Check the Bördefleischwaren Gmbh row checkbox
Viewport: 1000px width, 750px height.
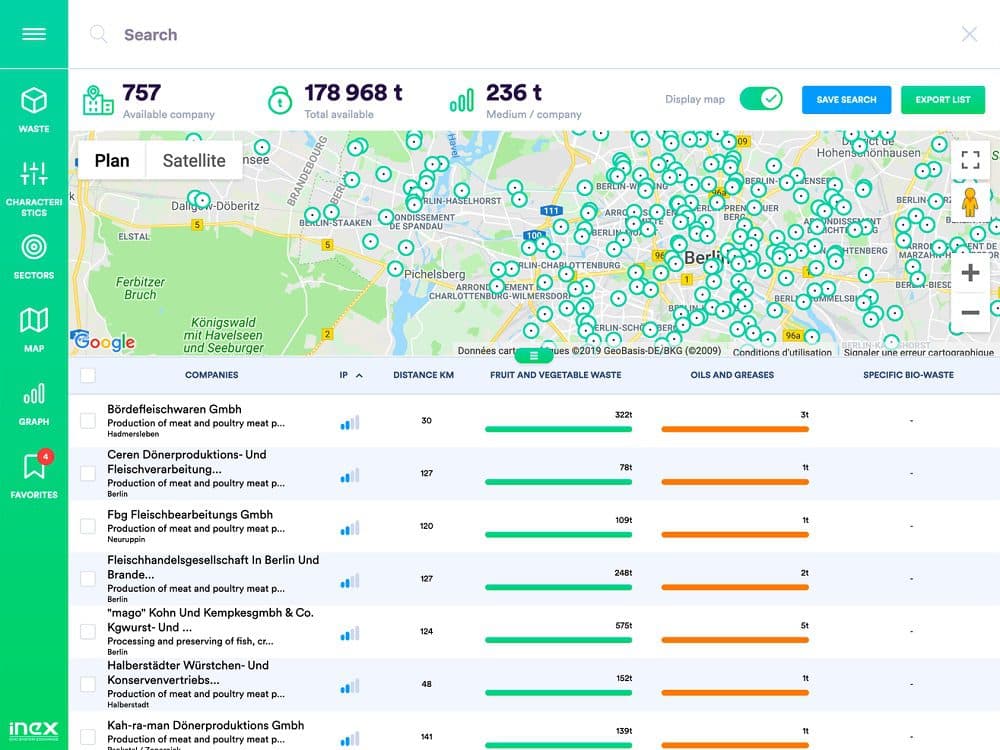tap(88, 421)
